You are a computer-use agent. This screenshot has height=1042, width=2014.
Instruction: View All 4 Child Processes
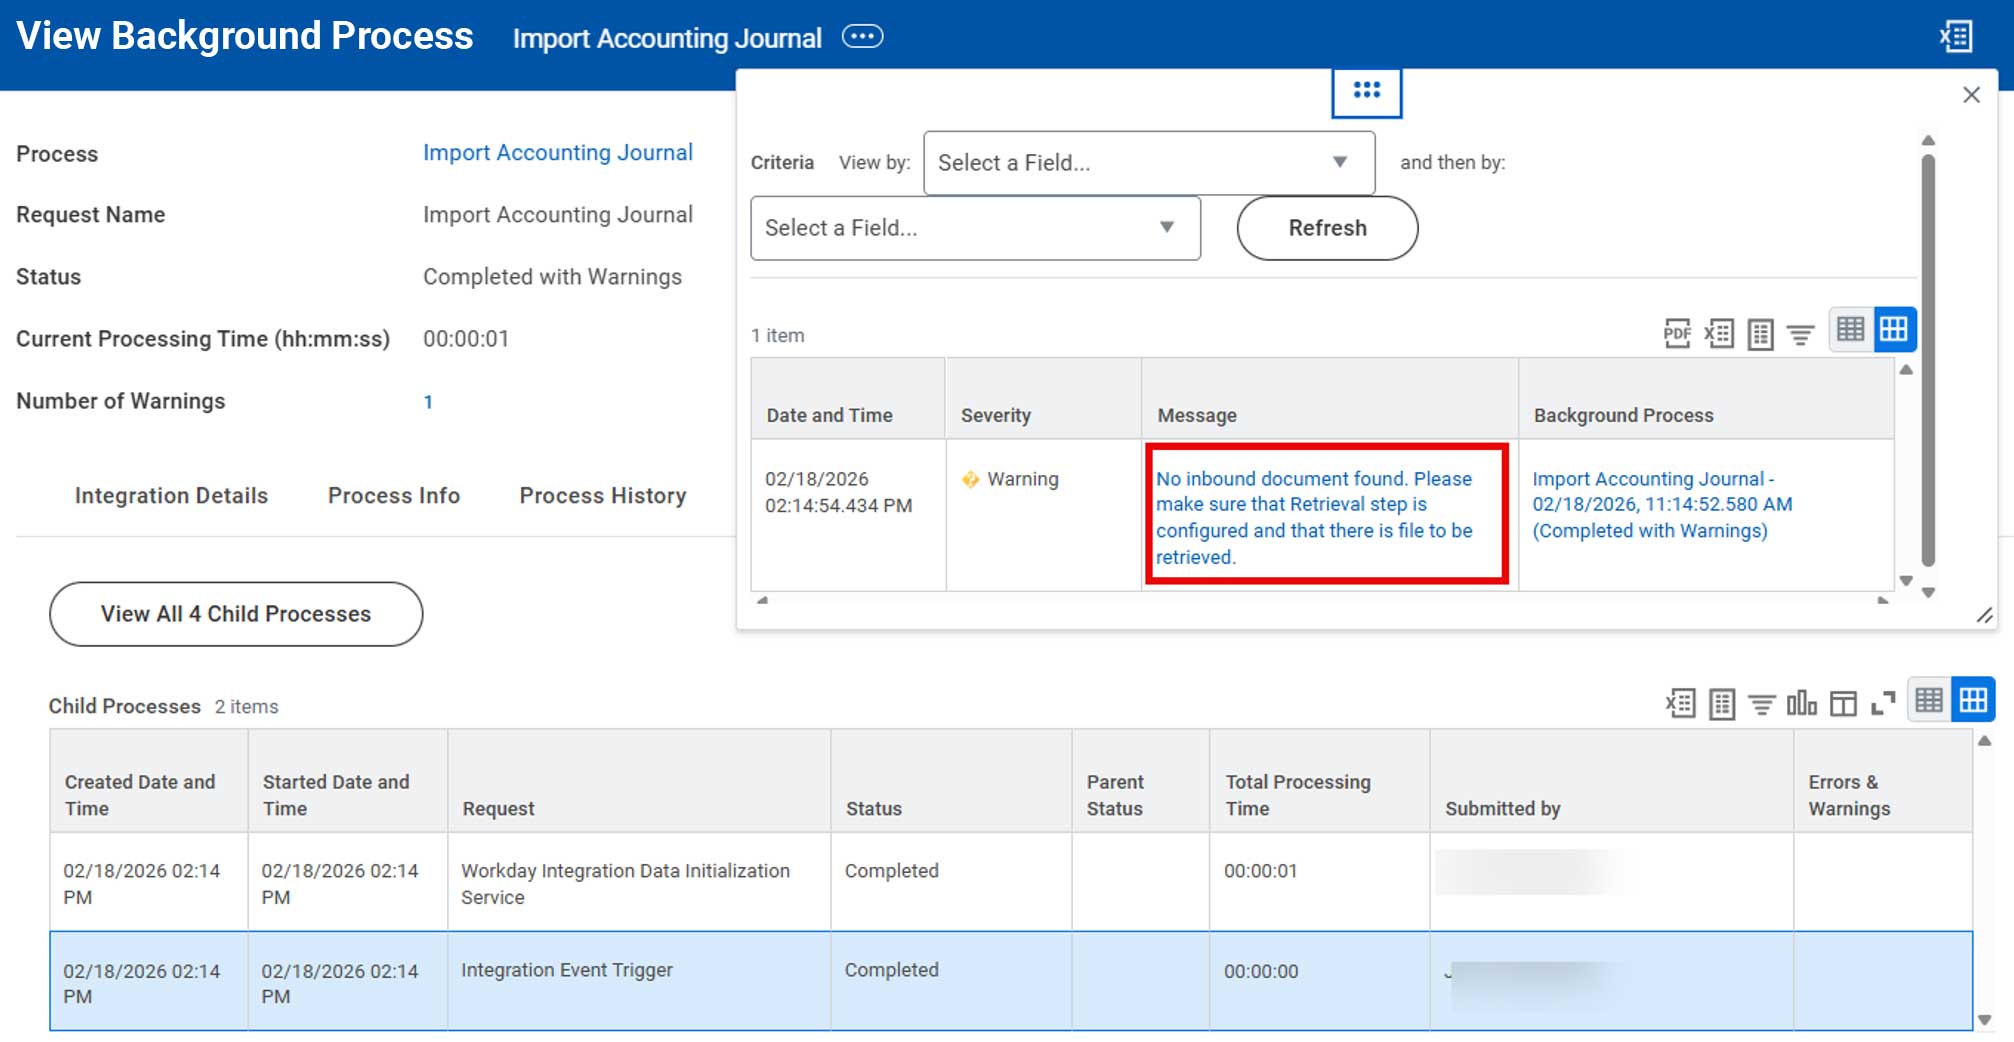pos(235,613)
